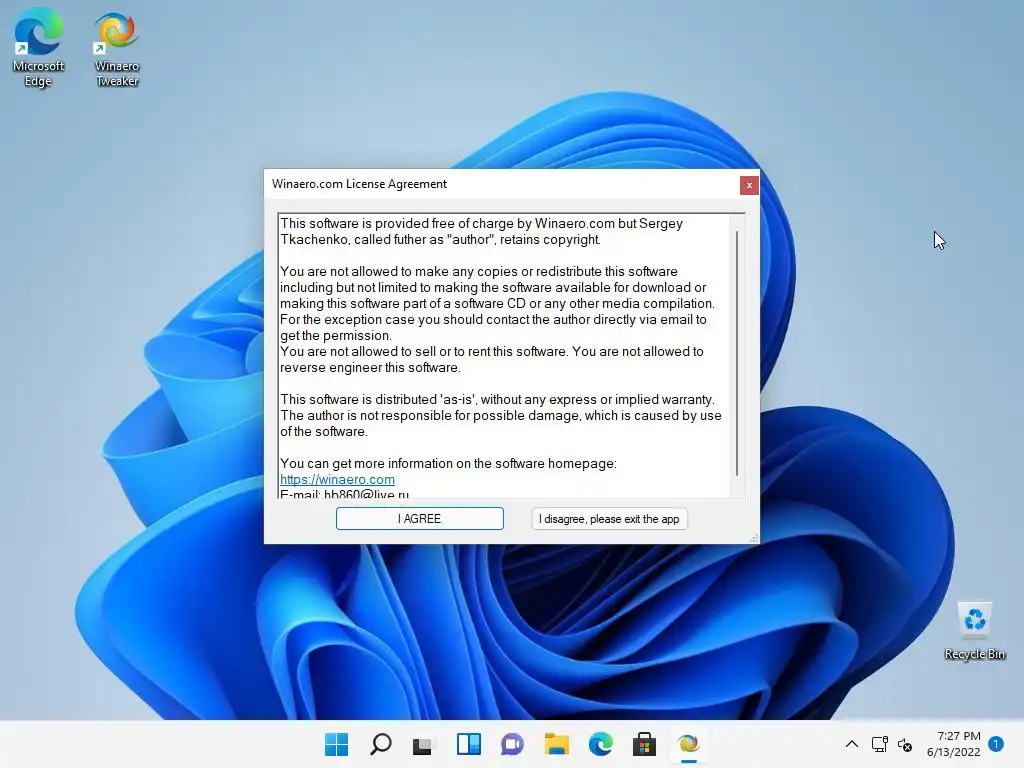Click text "reverse engineer this software."

tap(370, 368)
